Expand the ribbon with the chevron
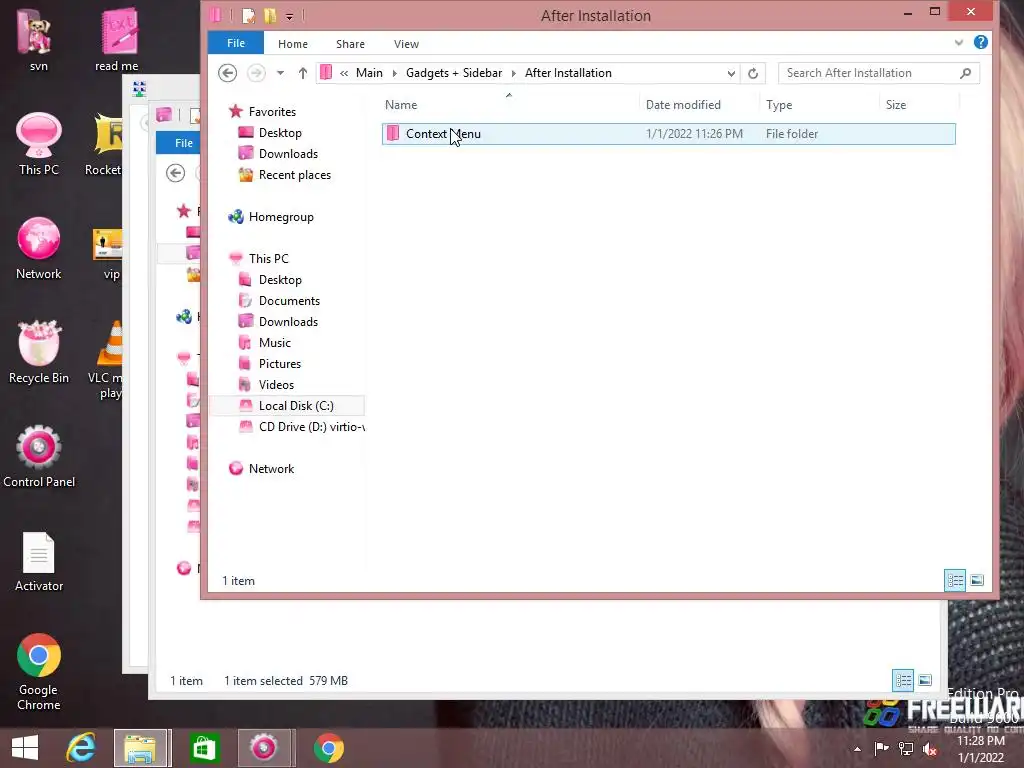The image size is (1024, 768). (x=958, y=42)
